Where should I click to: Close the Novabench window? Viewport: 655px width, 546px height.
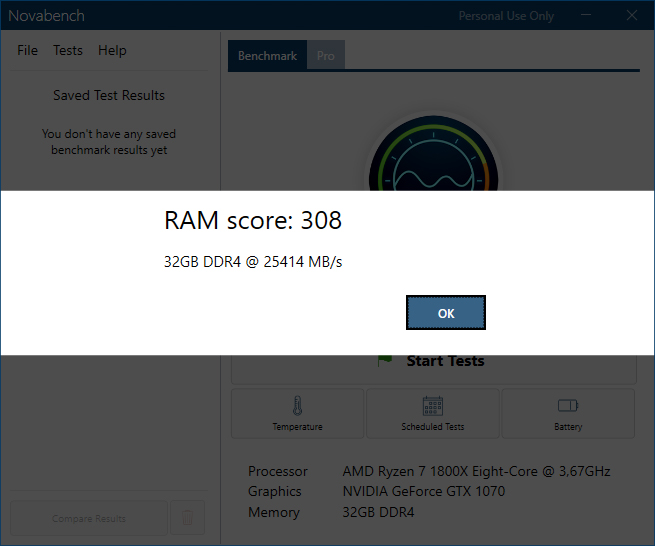(x=632, y=15)
